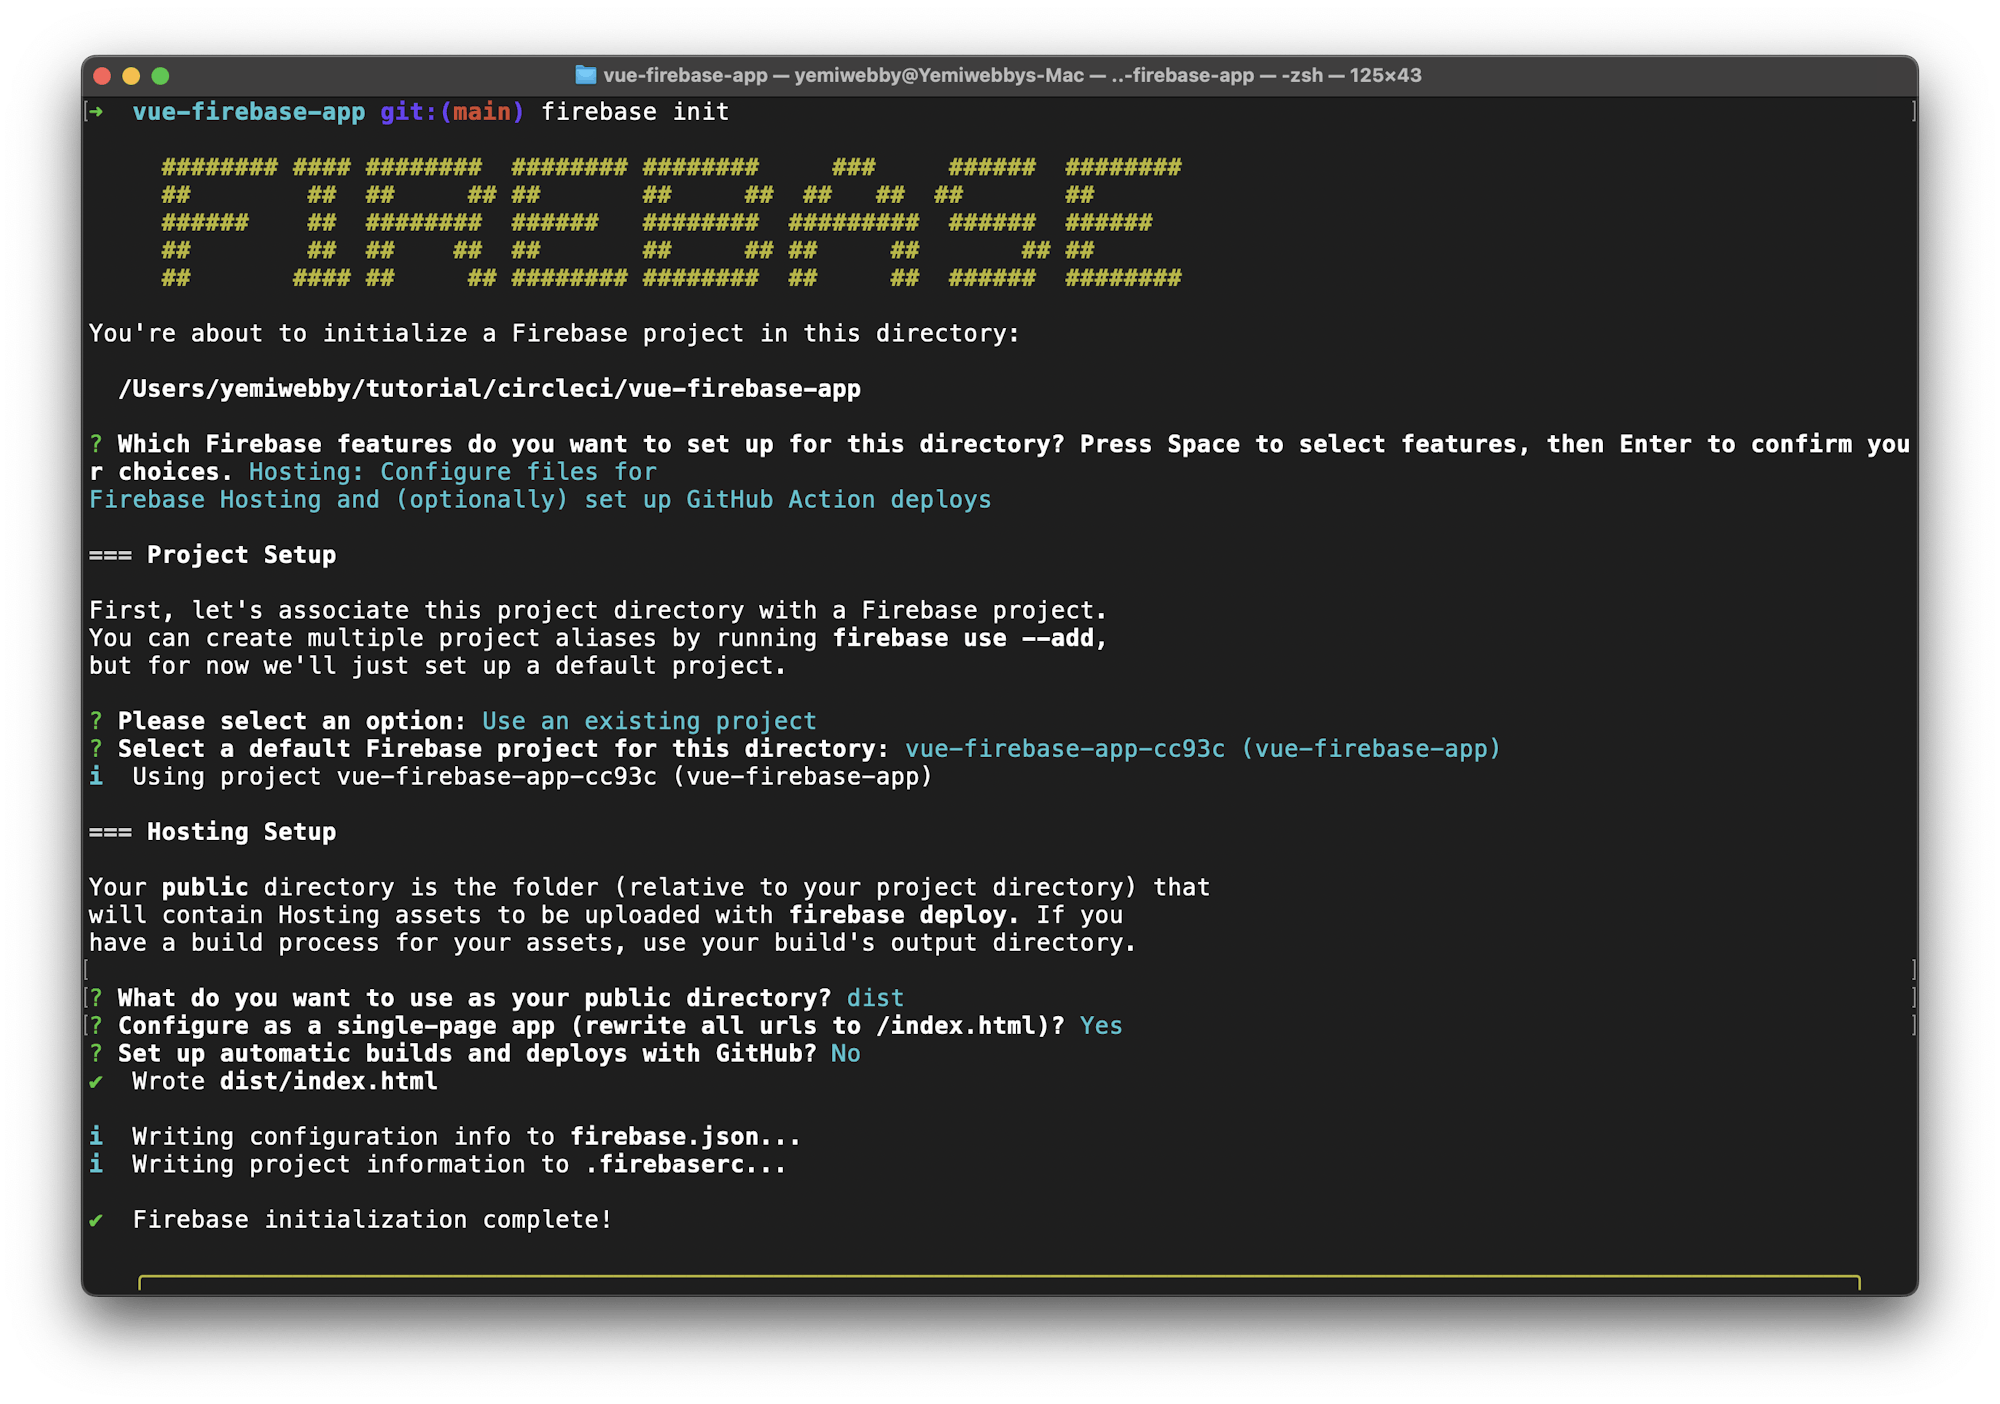Image resolution: width=2000 pixels, height=1404 pixels.
Task: Click the green question mark beside public directory prompt
Action: coord(95,997)
